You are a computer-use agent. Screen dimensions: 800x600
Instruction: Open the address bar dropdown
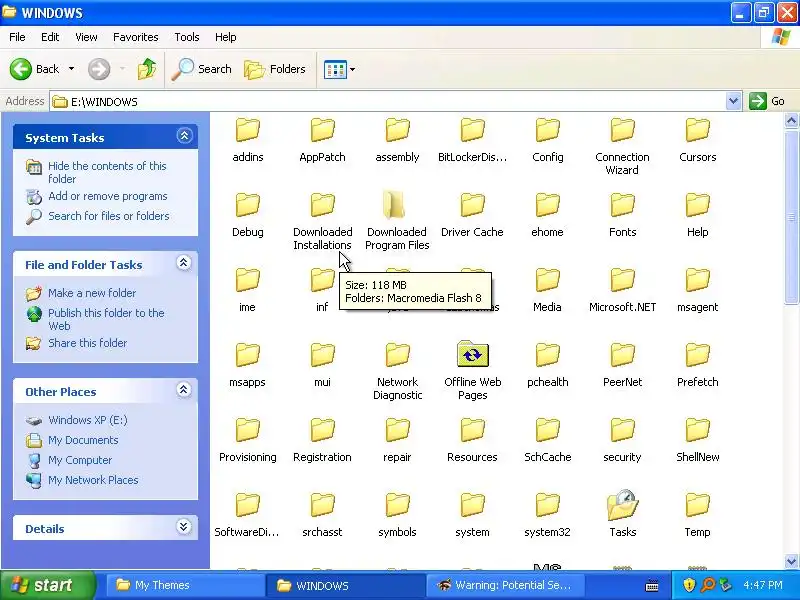tap(733, 101)
